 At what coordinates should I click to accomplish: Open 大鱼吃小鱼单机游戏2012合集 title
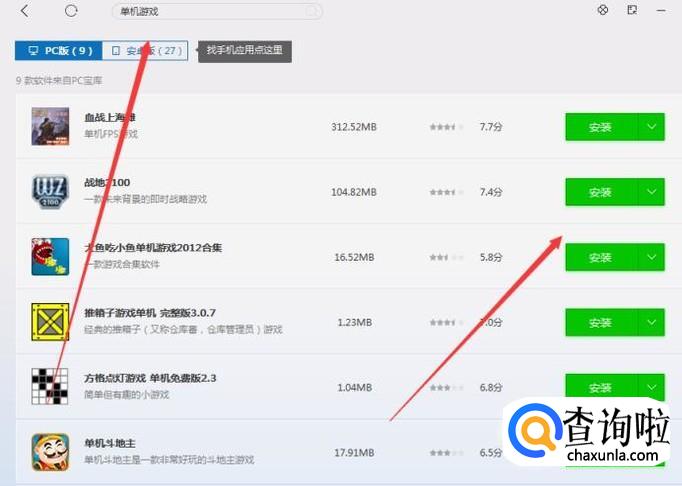[153, 248]
